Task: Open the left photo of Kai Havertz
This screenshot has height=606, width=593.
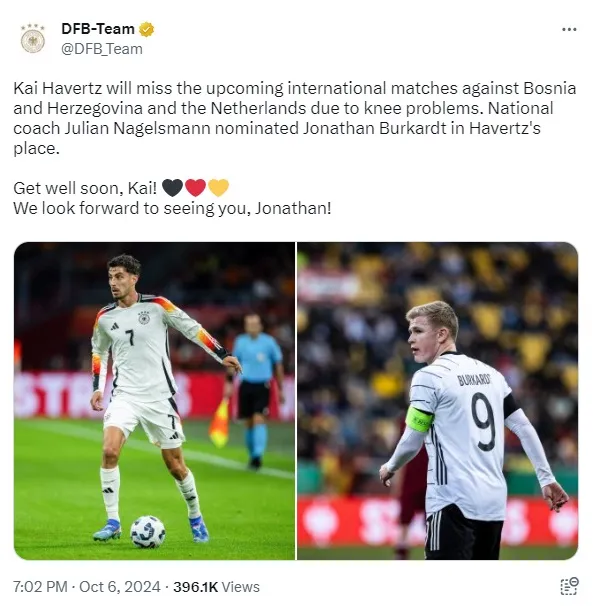Action: point(154,401)
